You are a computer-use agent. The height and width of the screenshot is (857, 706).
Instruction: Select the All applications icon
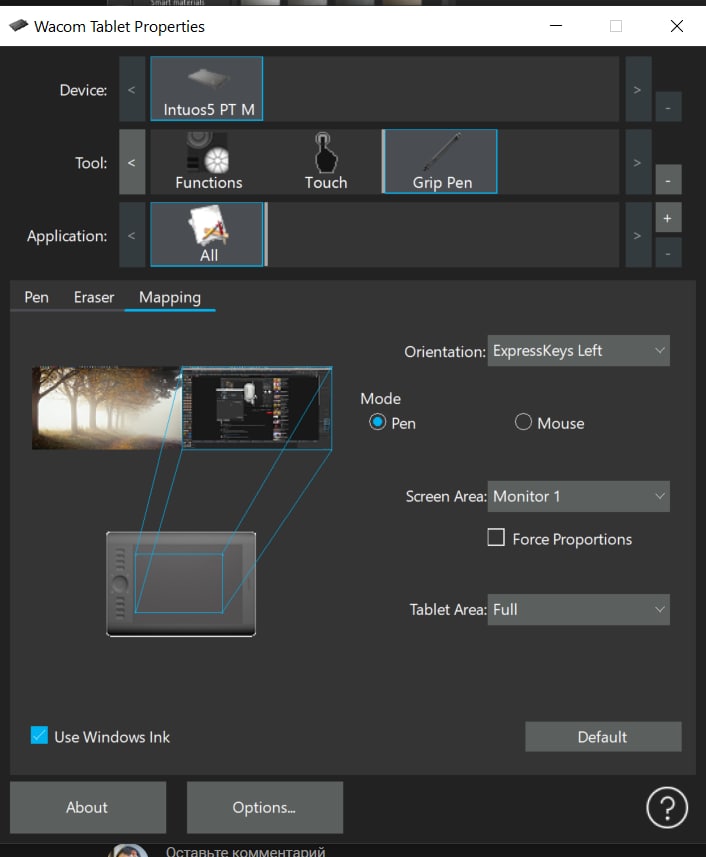[207, 234]
